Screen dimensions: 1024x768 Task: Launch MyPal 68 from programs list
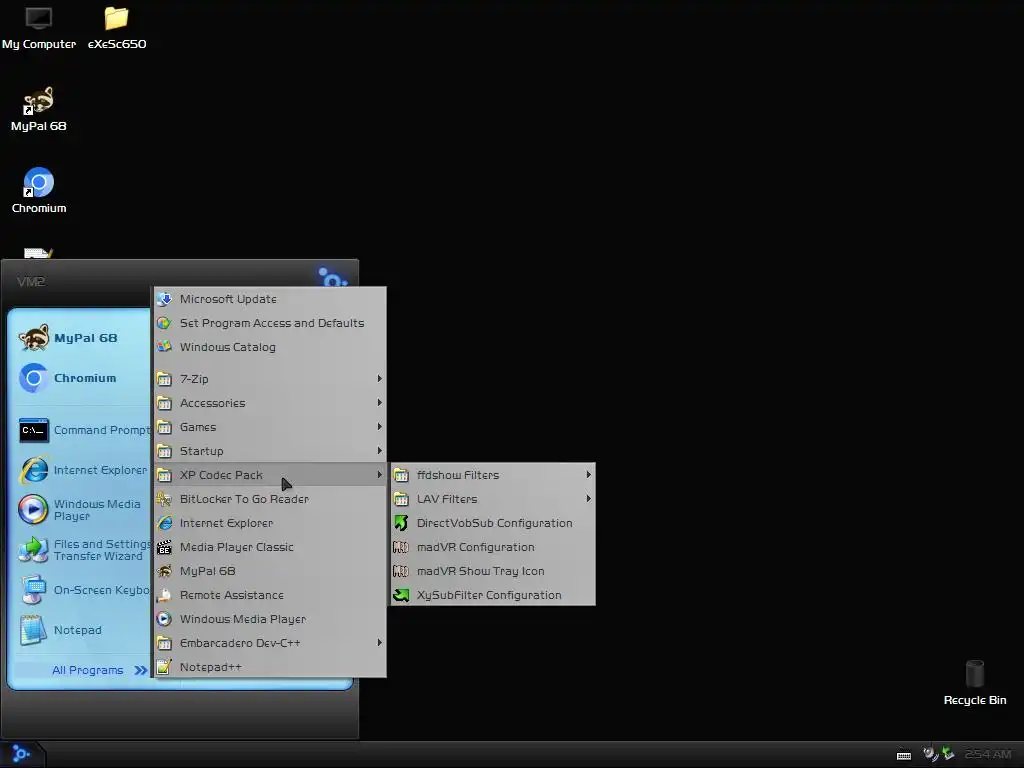[x=270, y=571]
